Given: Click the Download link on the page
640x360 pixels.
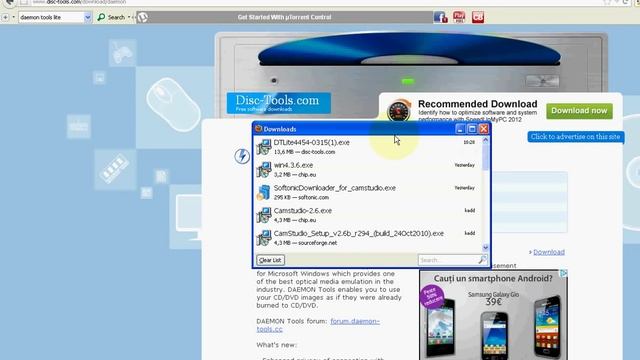Looking at the screenshot, I should 549,252.
